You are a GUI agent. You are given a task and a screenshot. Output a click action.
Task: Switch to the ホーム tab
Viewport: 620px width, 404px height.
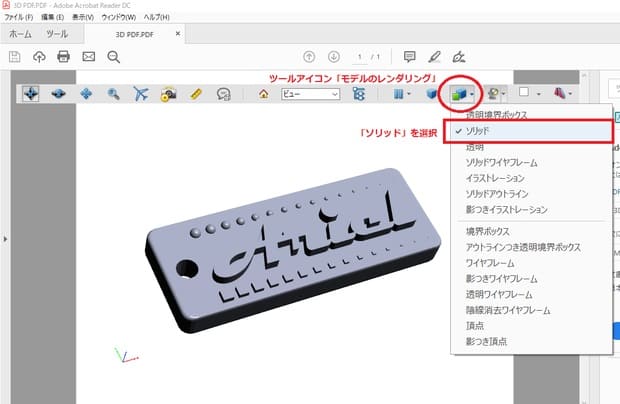(x=20, y=34)
